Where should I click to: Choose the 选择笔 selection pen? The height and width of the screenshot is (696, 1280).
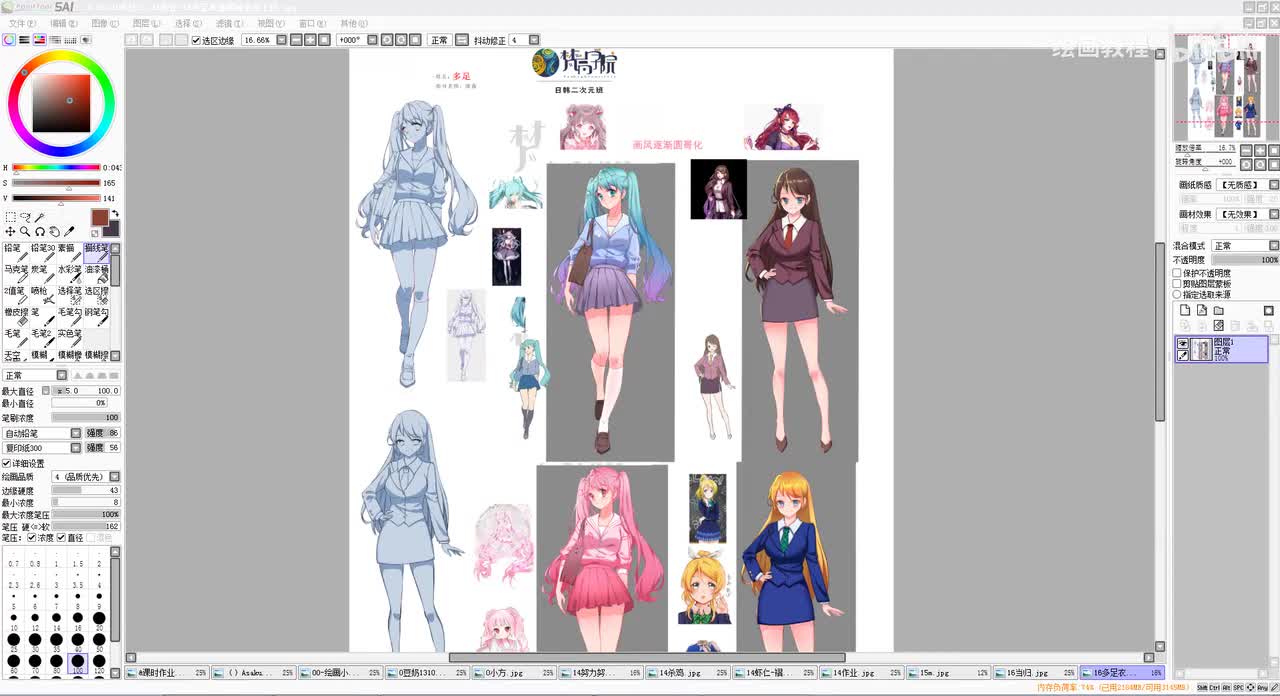click(69, 295)
